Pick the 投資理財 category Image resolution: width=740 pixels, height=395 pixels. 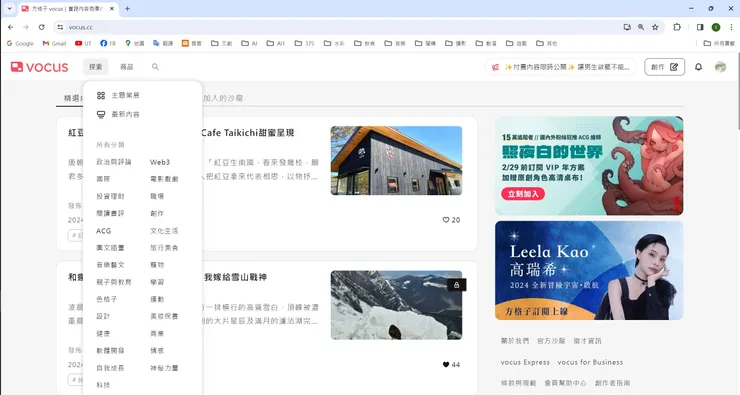[110, 196]
